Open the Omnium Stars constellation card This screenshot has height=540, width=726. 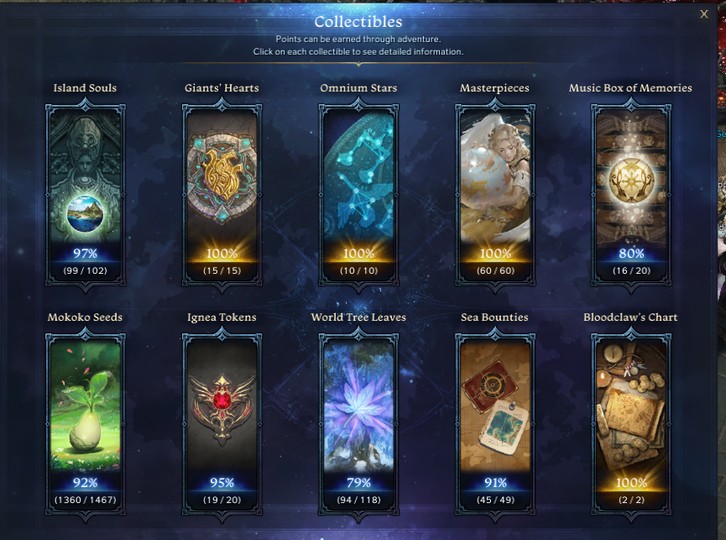tap(358, 195)
